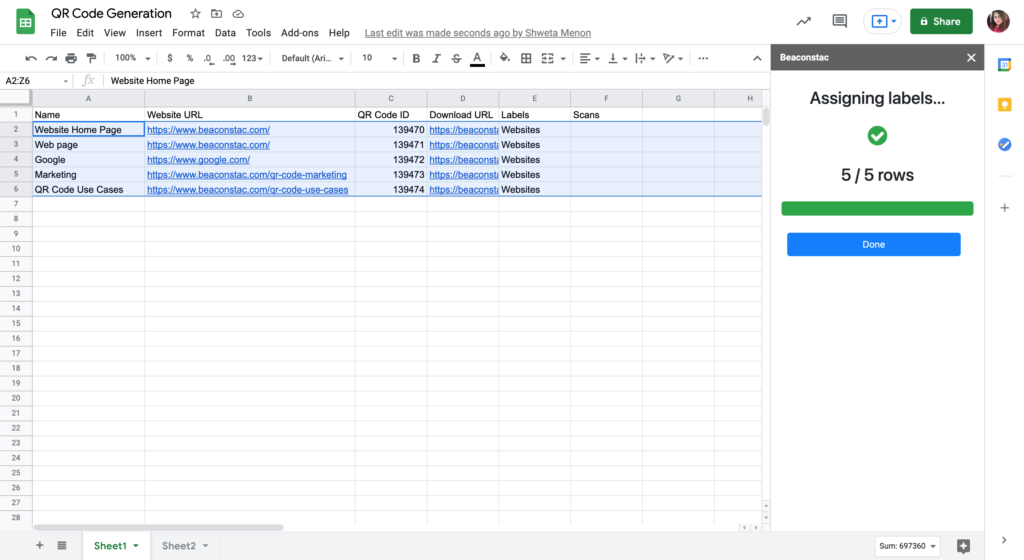
Task: Open the font size dropdown
Action: pos(379,58)
